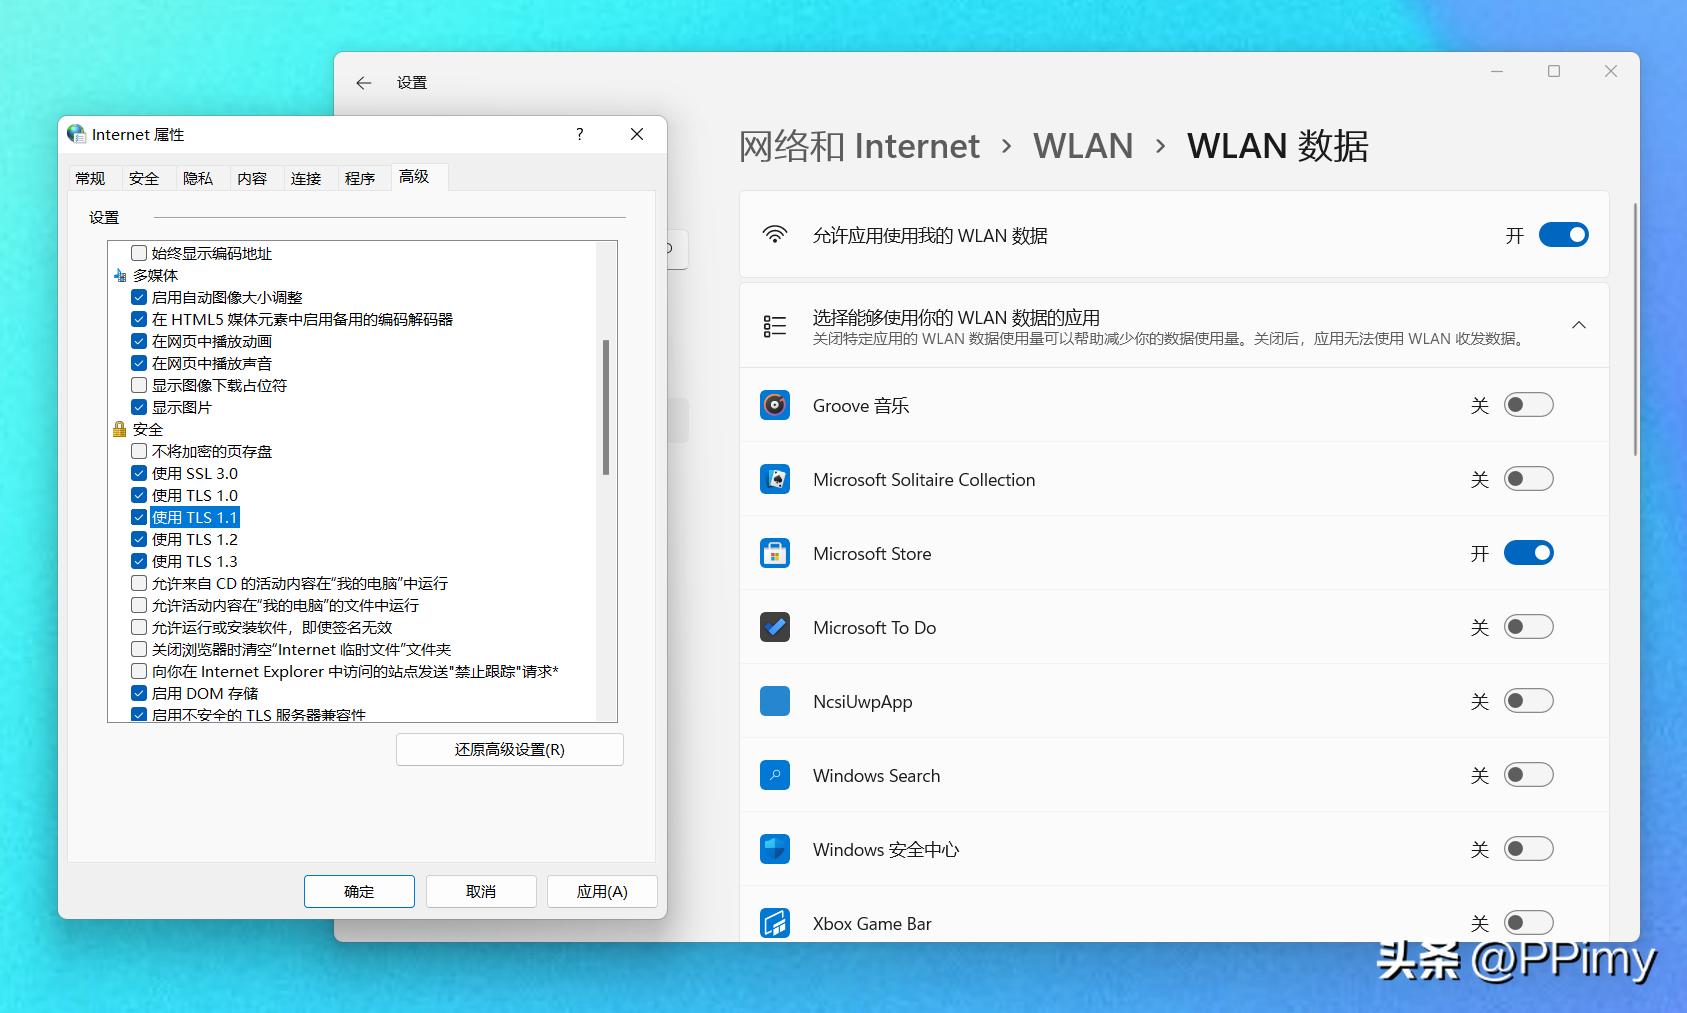Uncheck 显示图片 checkbox

point(139,407)
